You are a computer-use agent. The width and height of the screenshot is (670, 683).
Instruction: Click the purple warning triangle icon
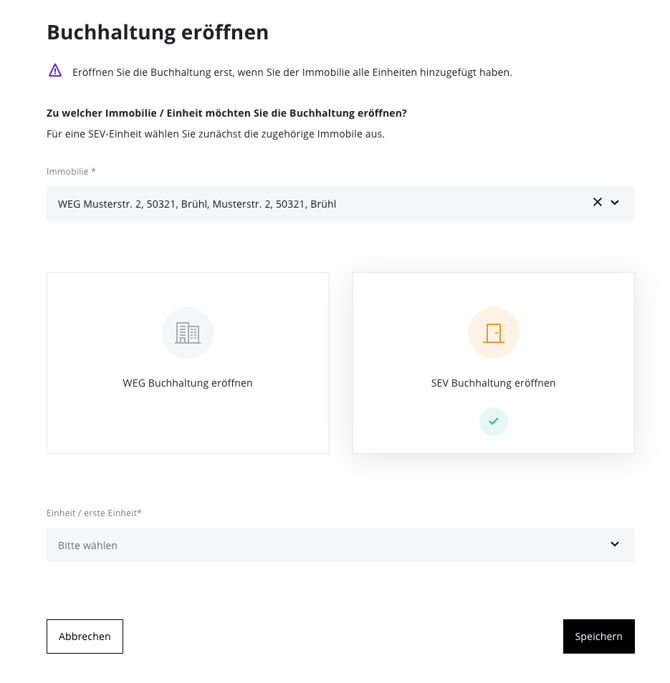click(x=55, y=70)
